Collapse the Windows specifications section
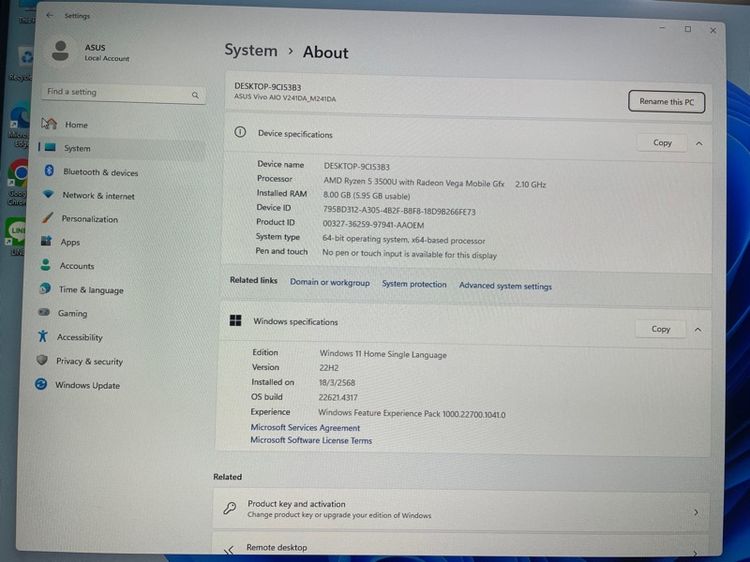The width and height of the screenshot is (750, 562). pos(698,330)
